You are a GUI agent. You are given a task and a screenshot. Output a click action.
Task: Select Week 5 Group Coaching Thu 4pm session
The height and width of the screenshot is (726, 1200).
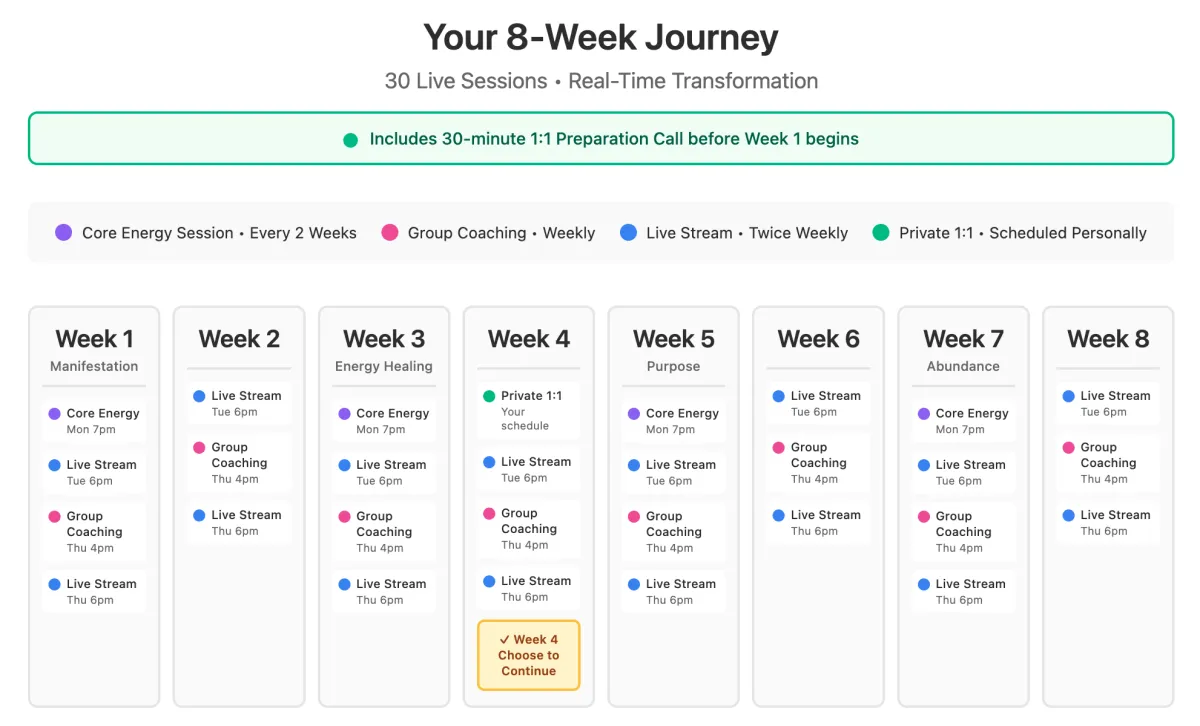[673, 532]
